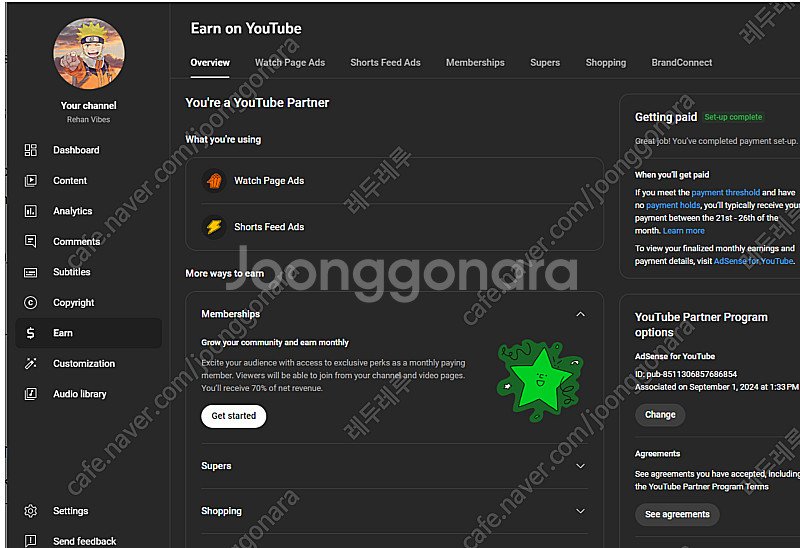Screen dimensions: 800x548
Task: Expand the Shopping section chevron
Action: point(580,511)
